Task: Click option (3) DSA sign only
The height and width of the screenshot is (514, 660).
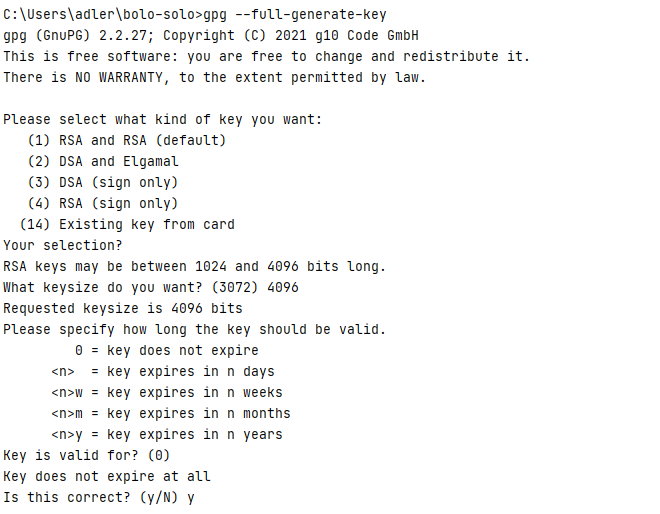Action: tap(103, 183)
